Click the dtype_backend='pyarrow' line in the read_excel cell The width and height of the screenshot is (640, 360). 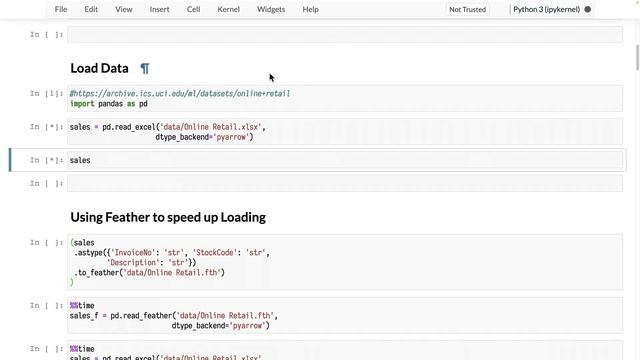pyautogui.click(x=204, y=137)
